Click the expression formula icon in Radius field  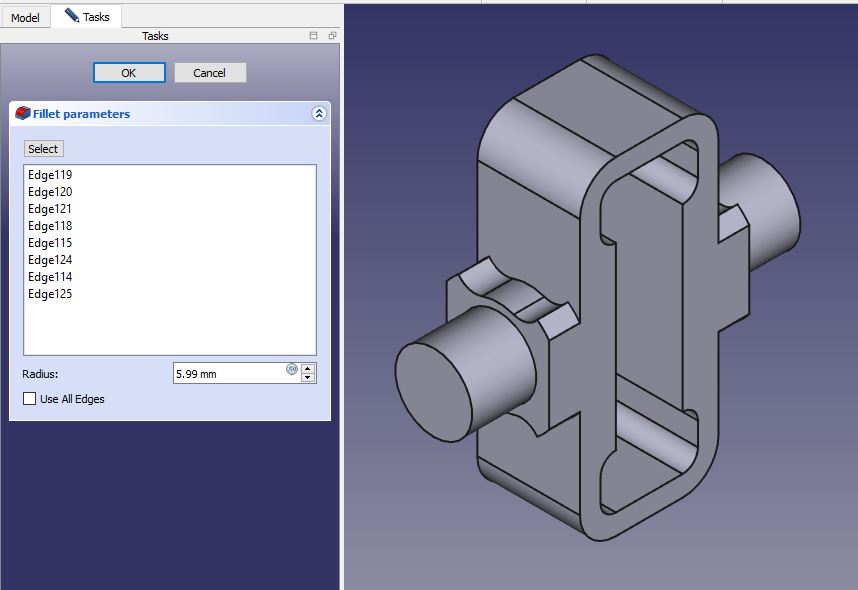click(x=292, y=369)
